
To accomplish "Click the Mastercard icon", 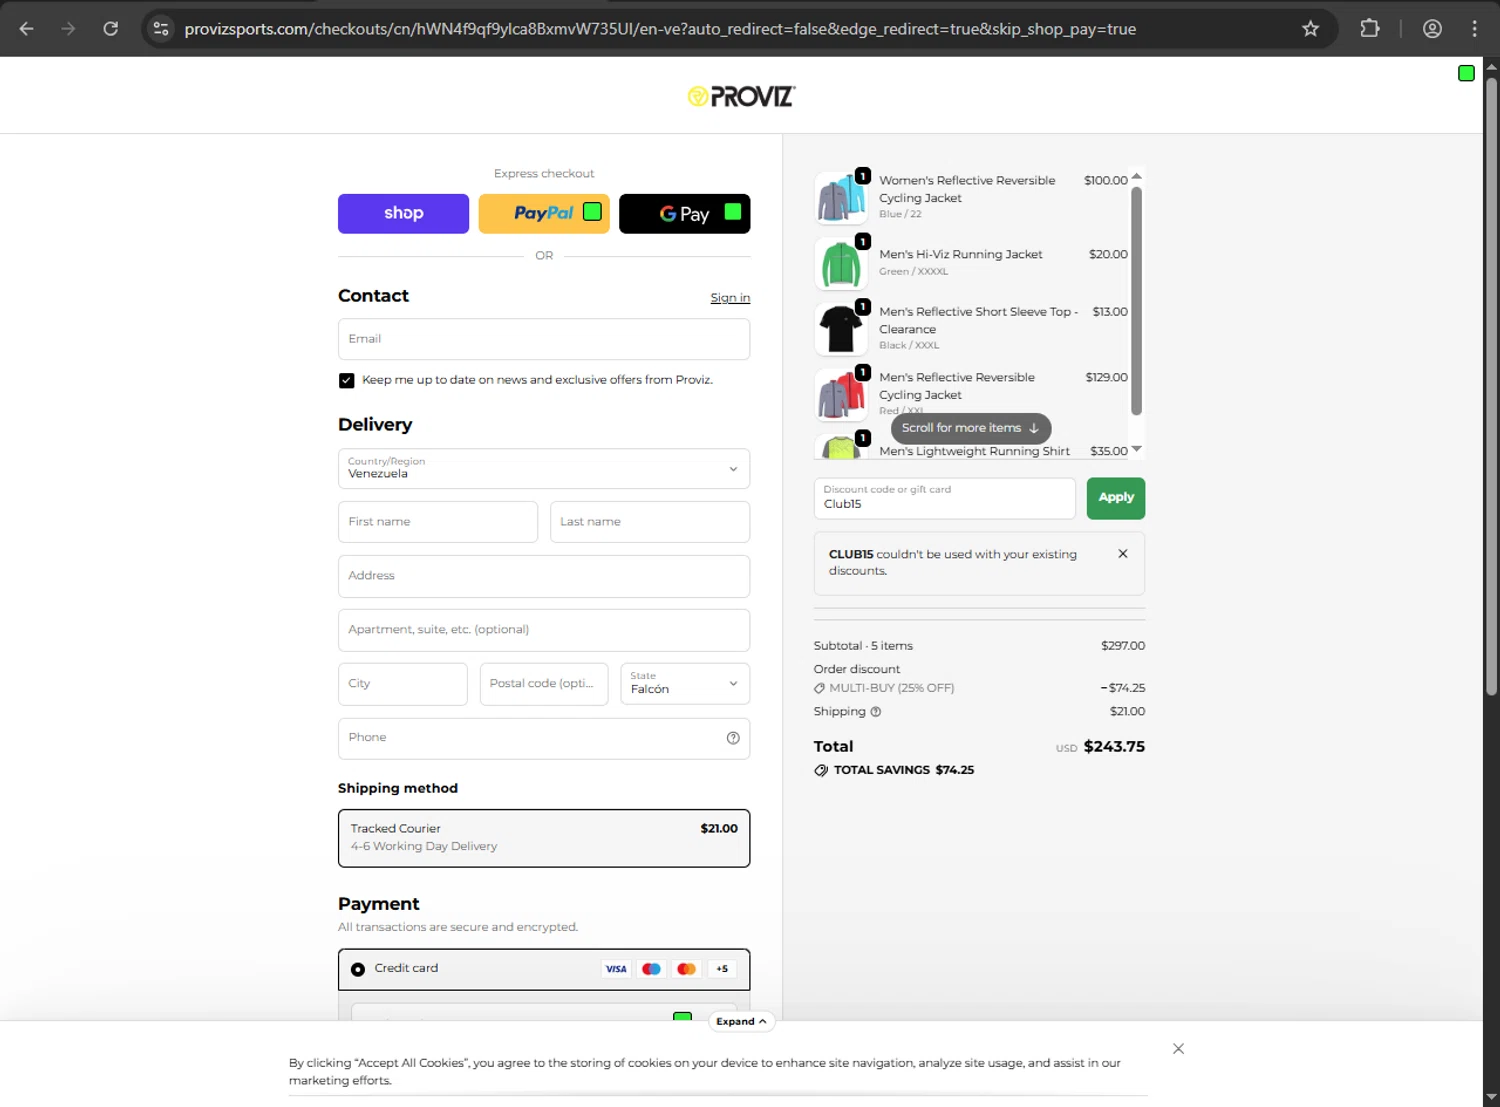I will point(686,969).
